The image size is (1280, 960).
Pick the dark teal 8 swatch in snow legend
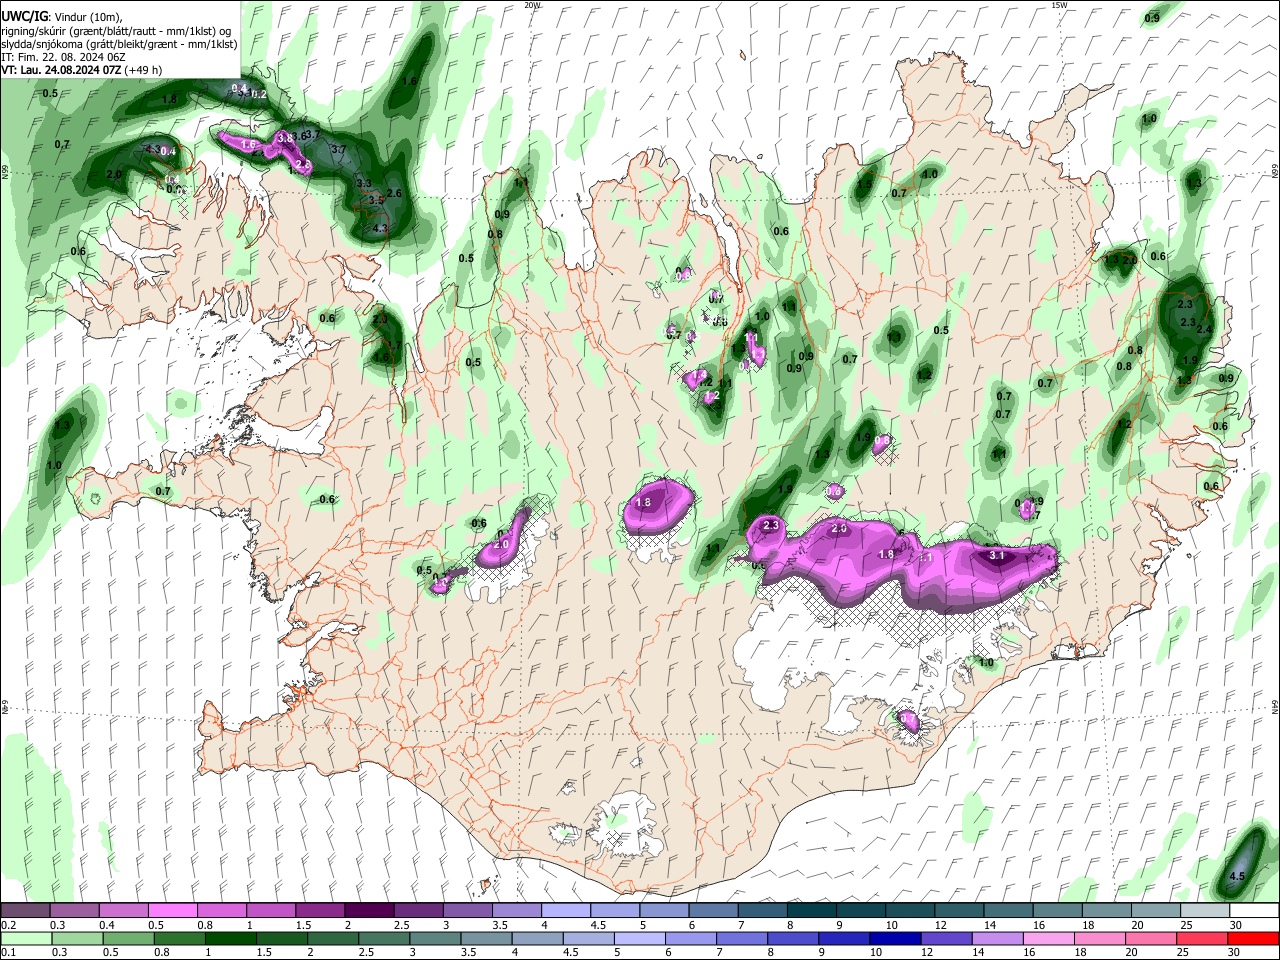811,911
